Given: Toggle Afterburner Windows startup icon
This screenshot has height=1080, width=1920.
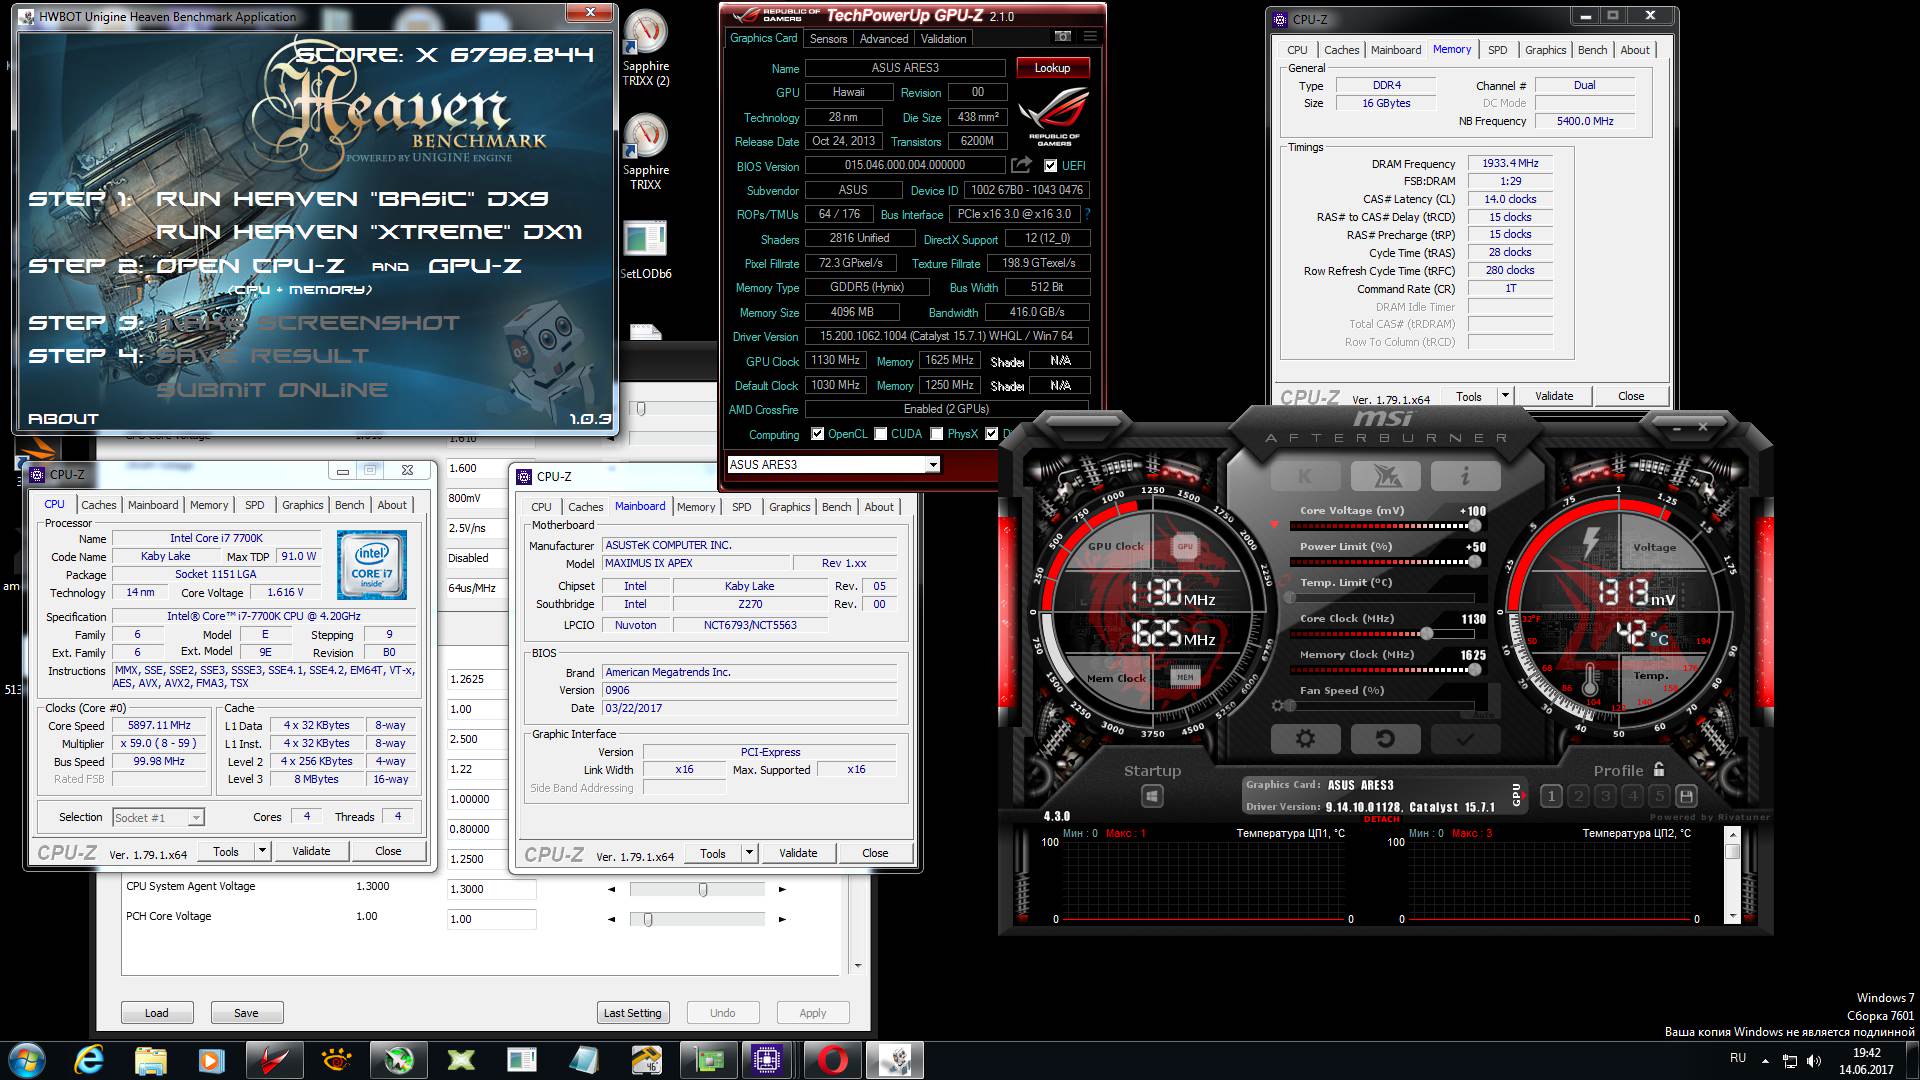Looking at the screenshot, I should [x=1152, y=797].
